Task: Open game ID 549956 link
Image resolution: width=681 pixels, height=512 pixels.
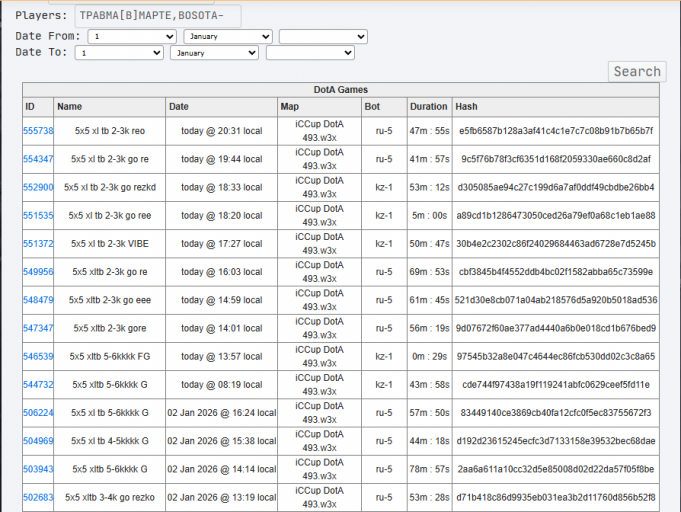Action: [x=38, y=272]
